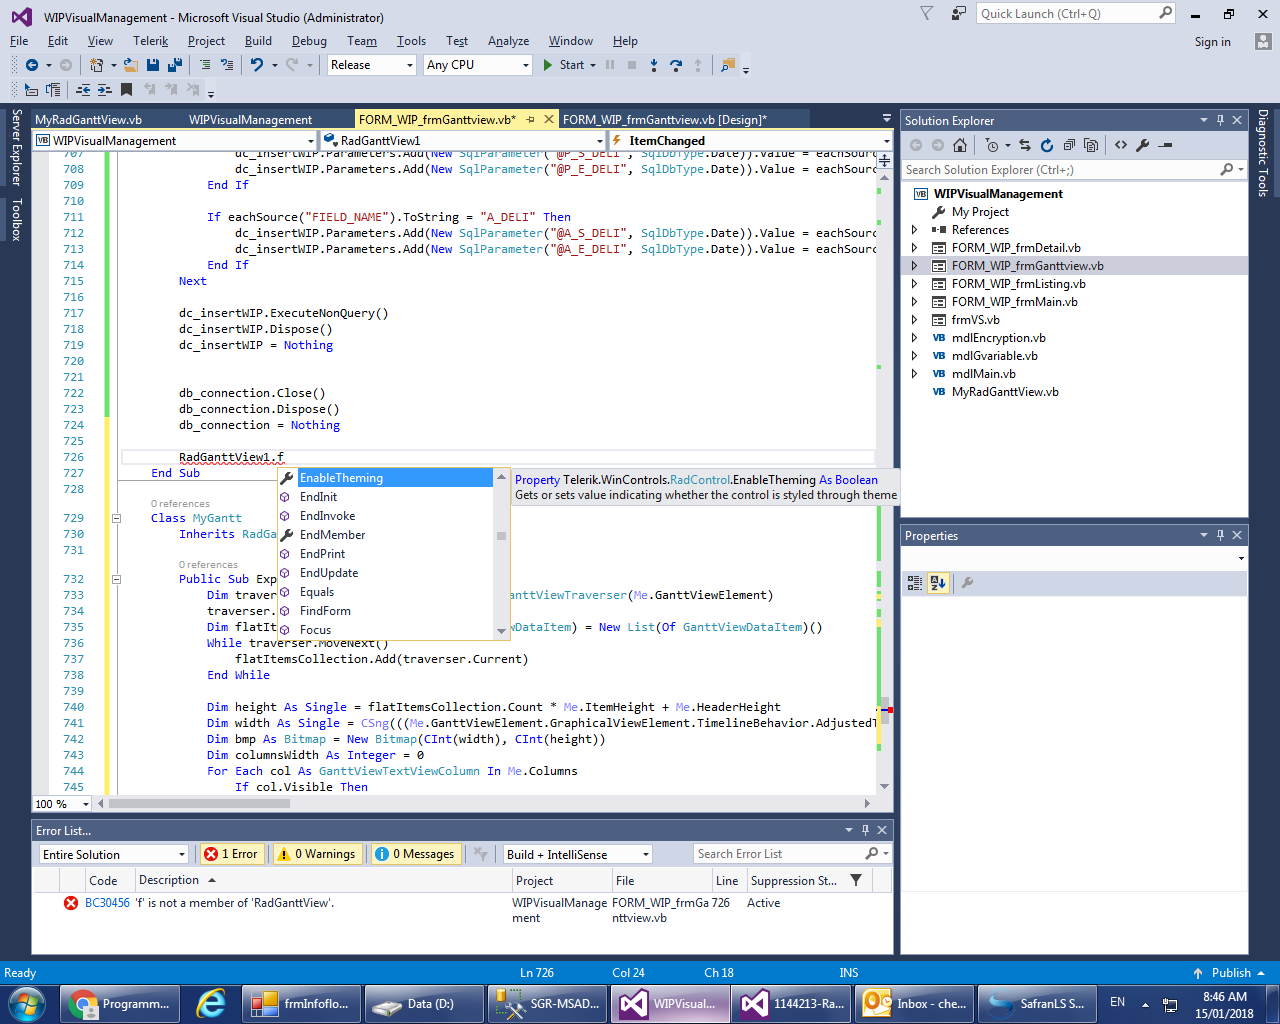Click the green Start debugging button

tap(564, 65)
